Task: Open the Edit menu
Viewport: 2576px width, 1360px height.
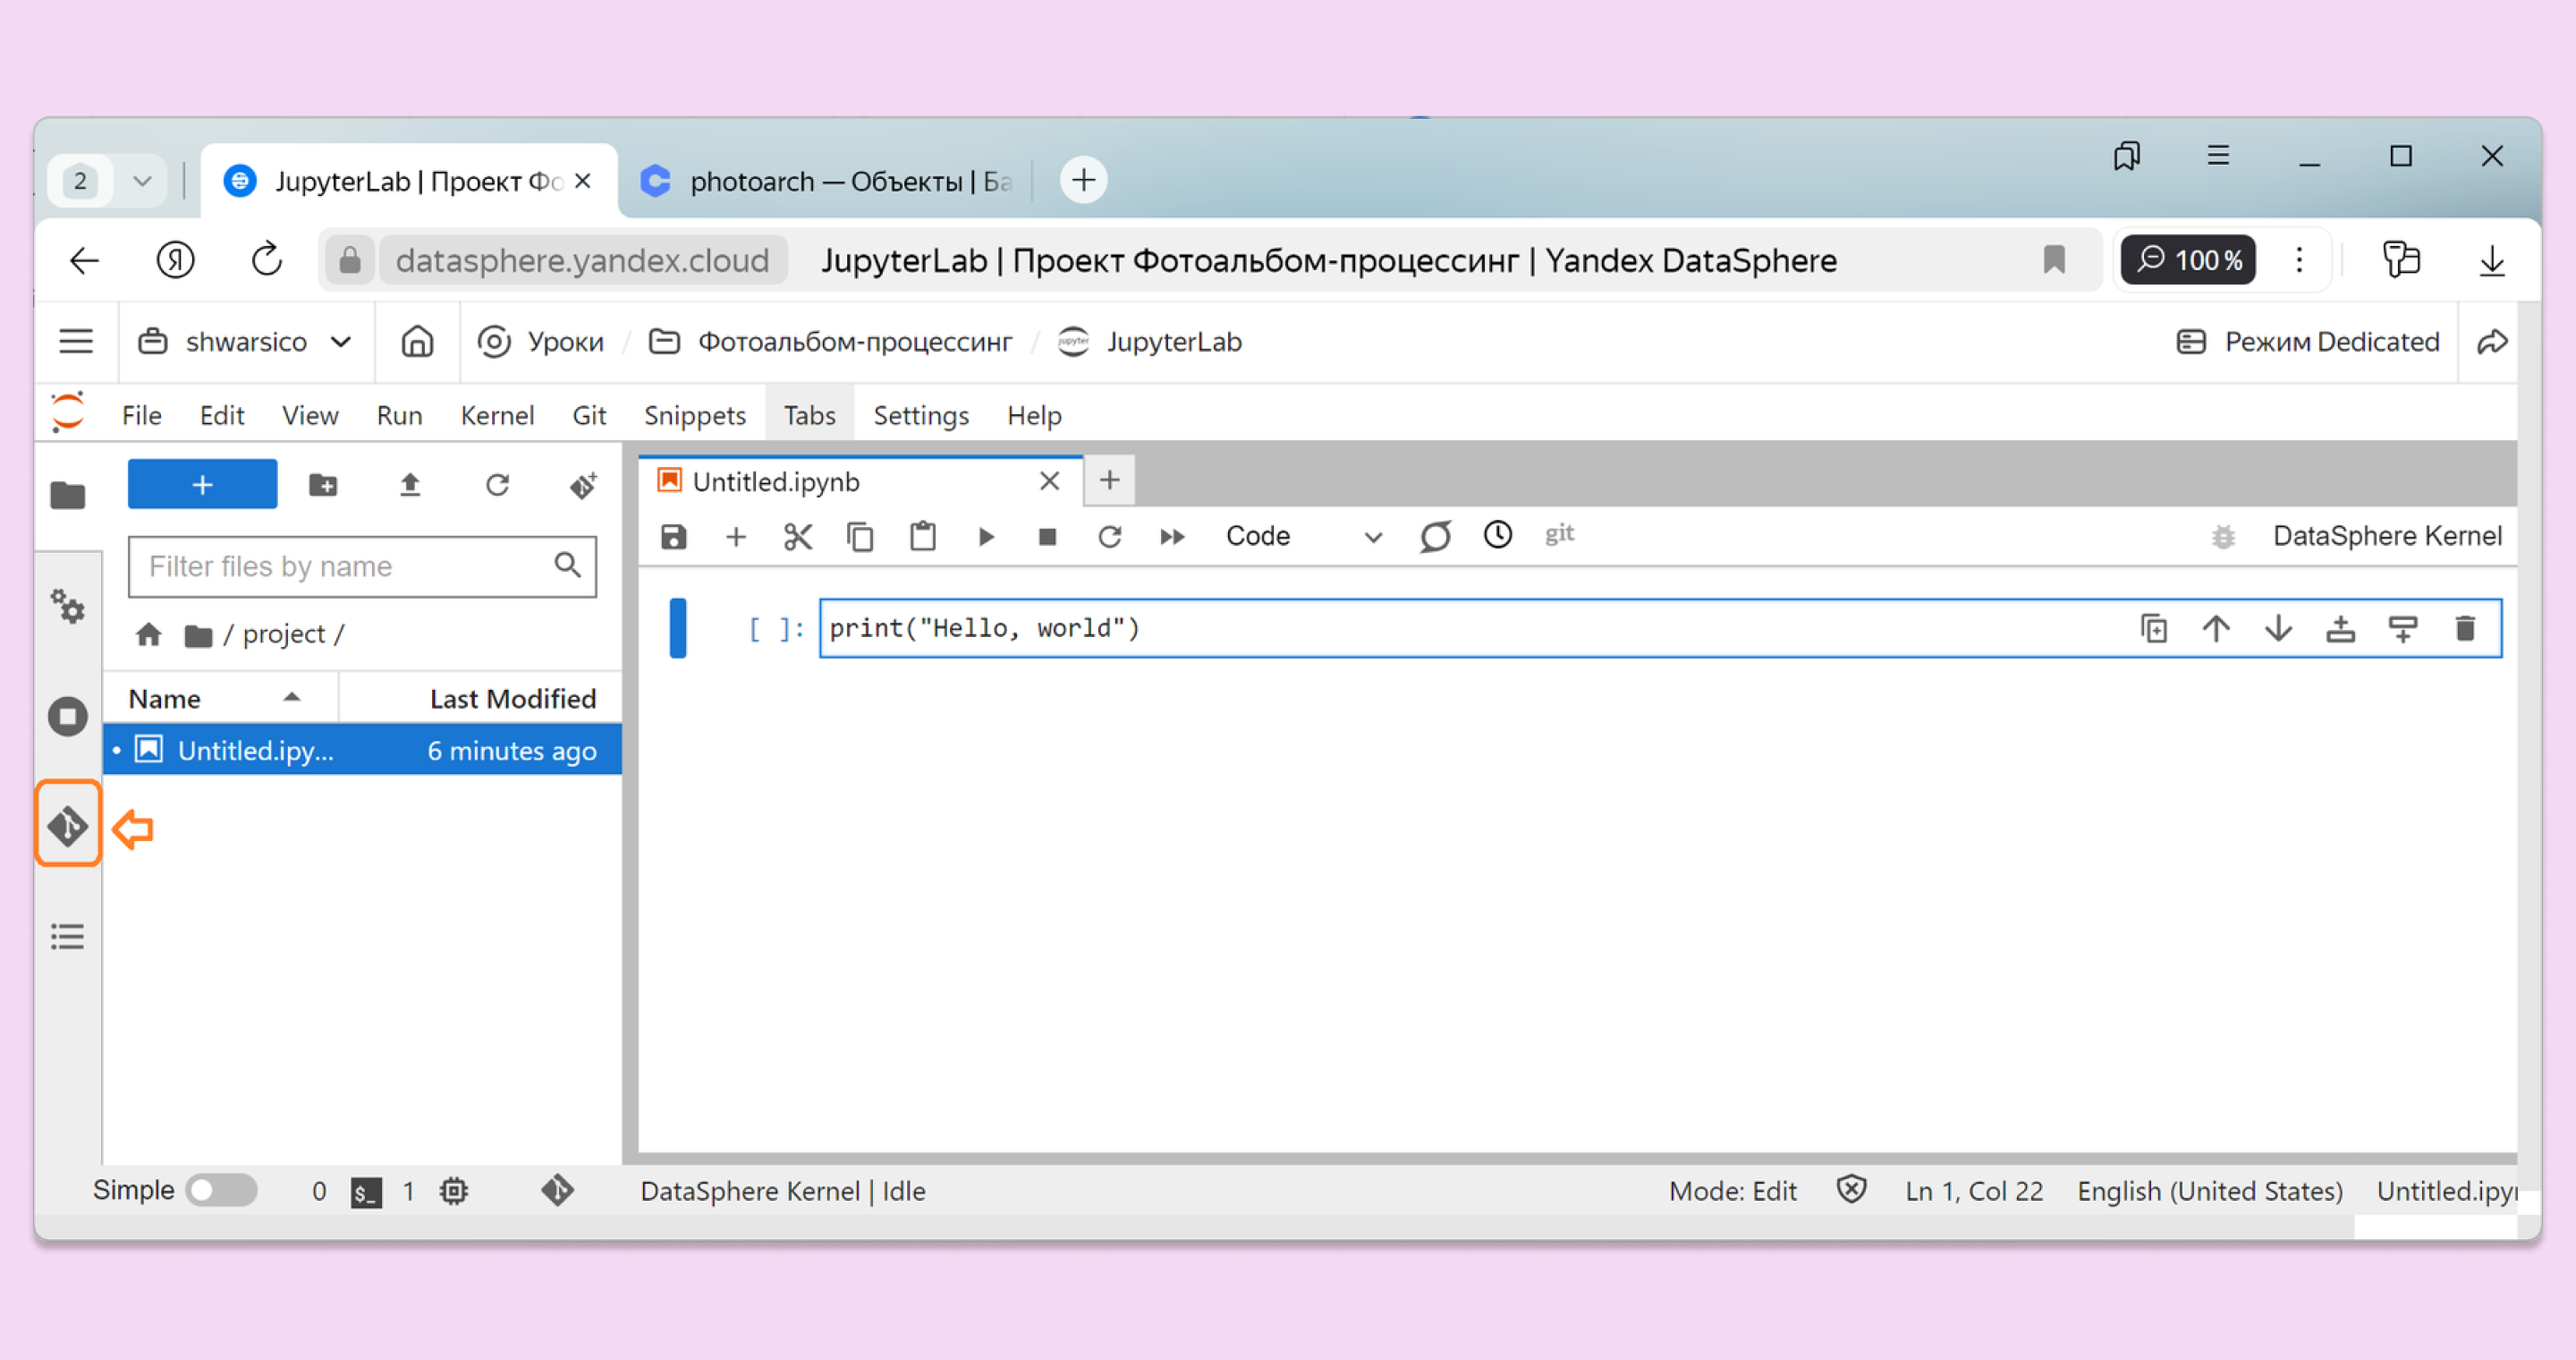Action: [221, 415]
